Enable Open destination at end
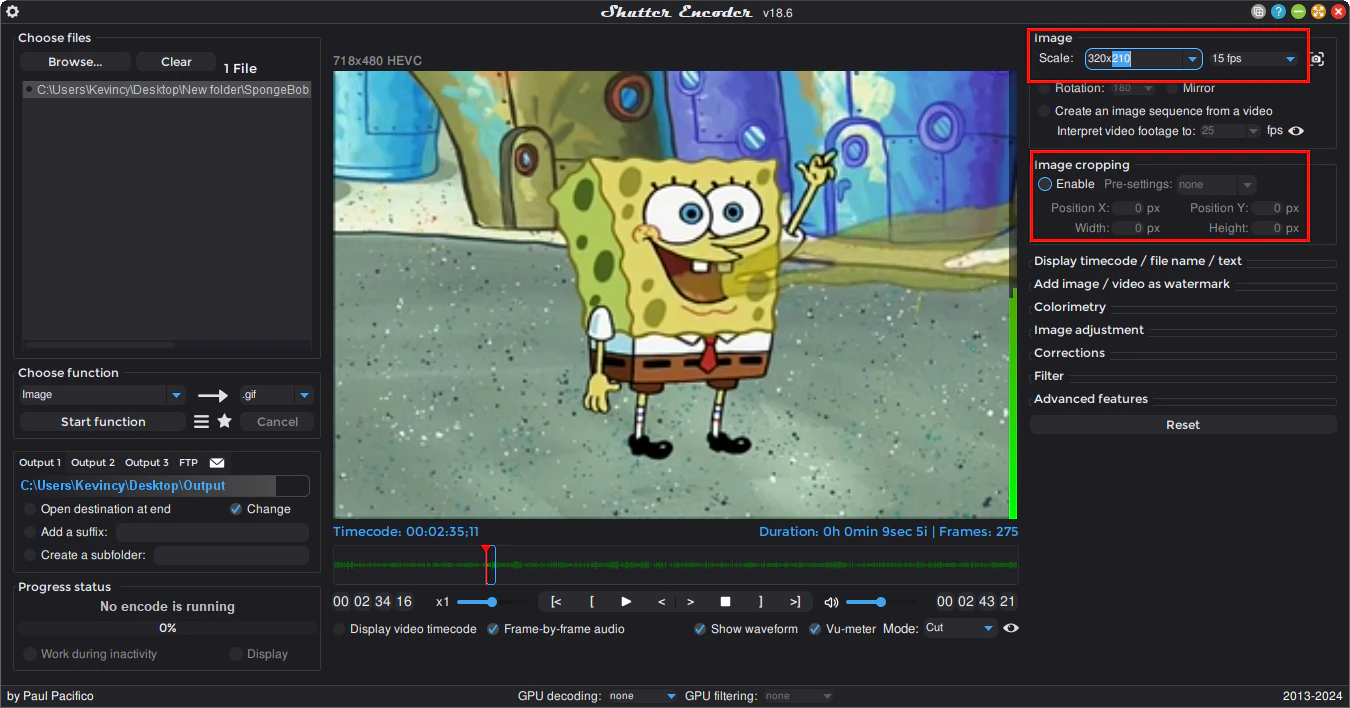Screen dimensions: 1350x708 30,509
